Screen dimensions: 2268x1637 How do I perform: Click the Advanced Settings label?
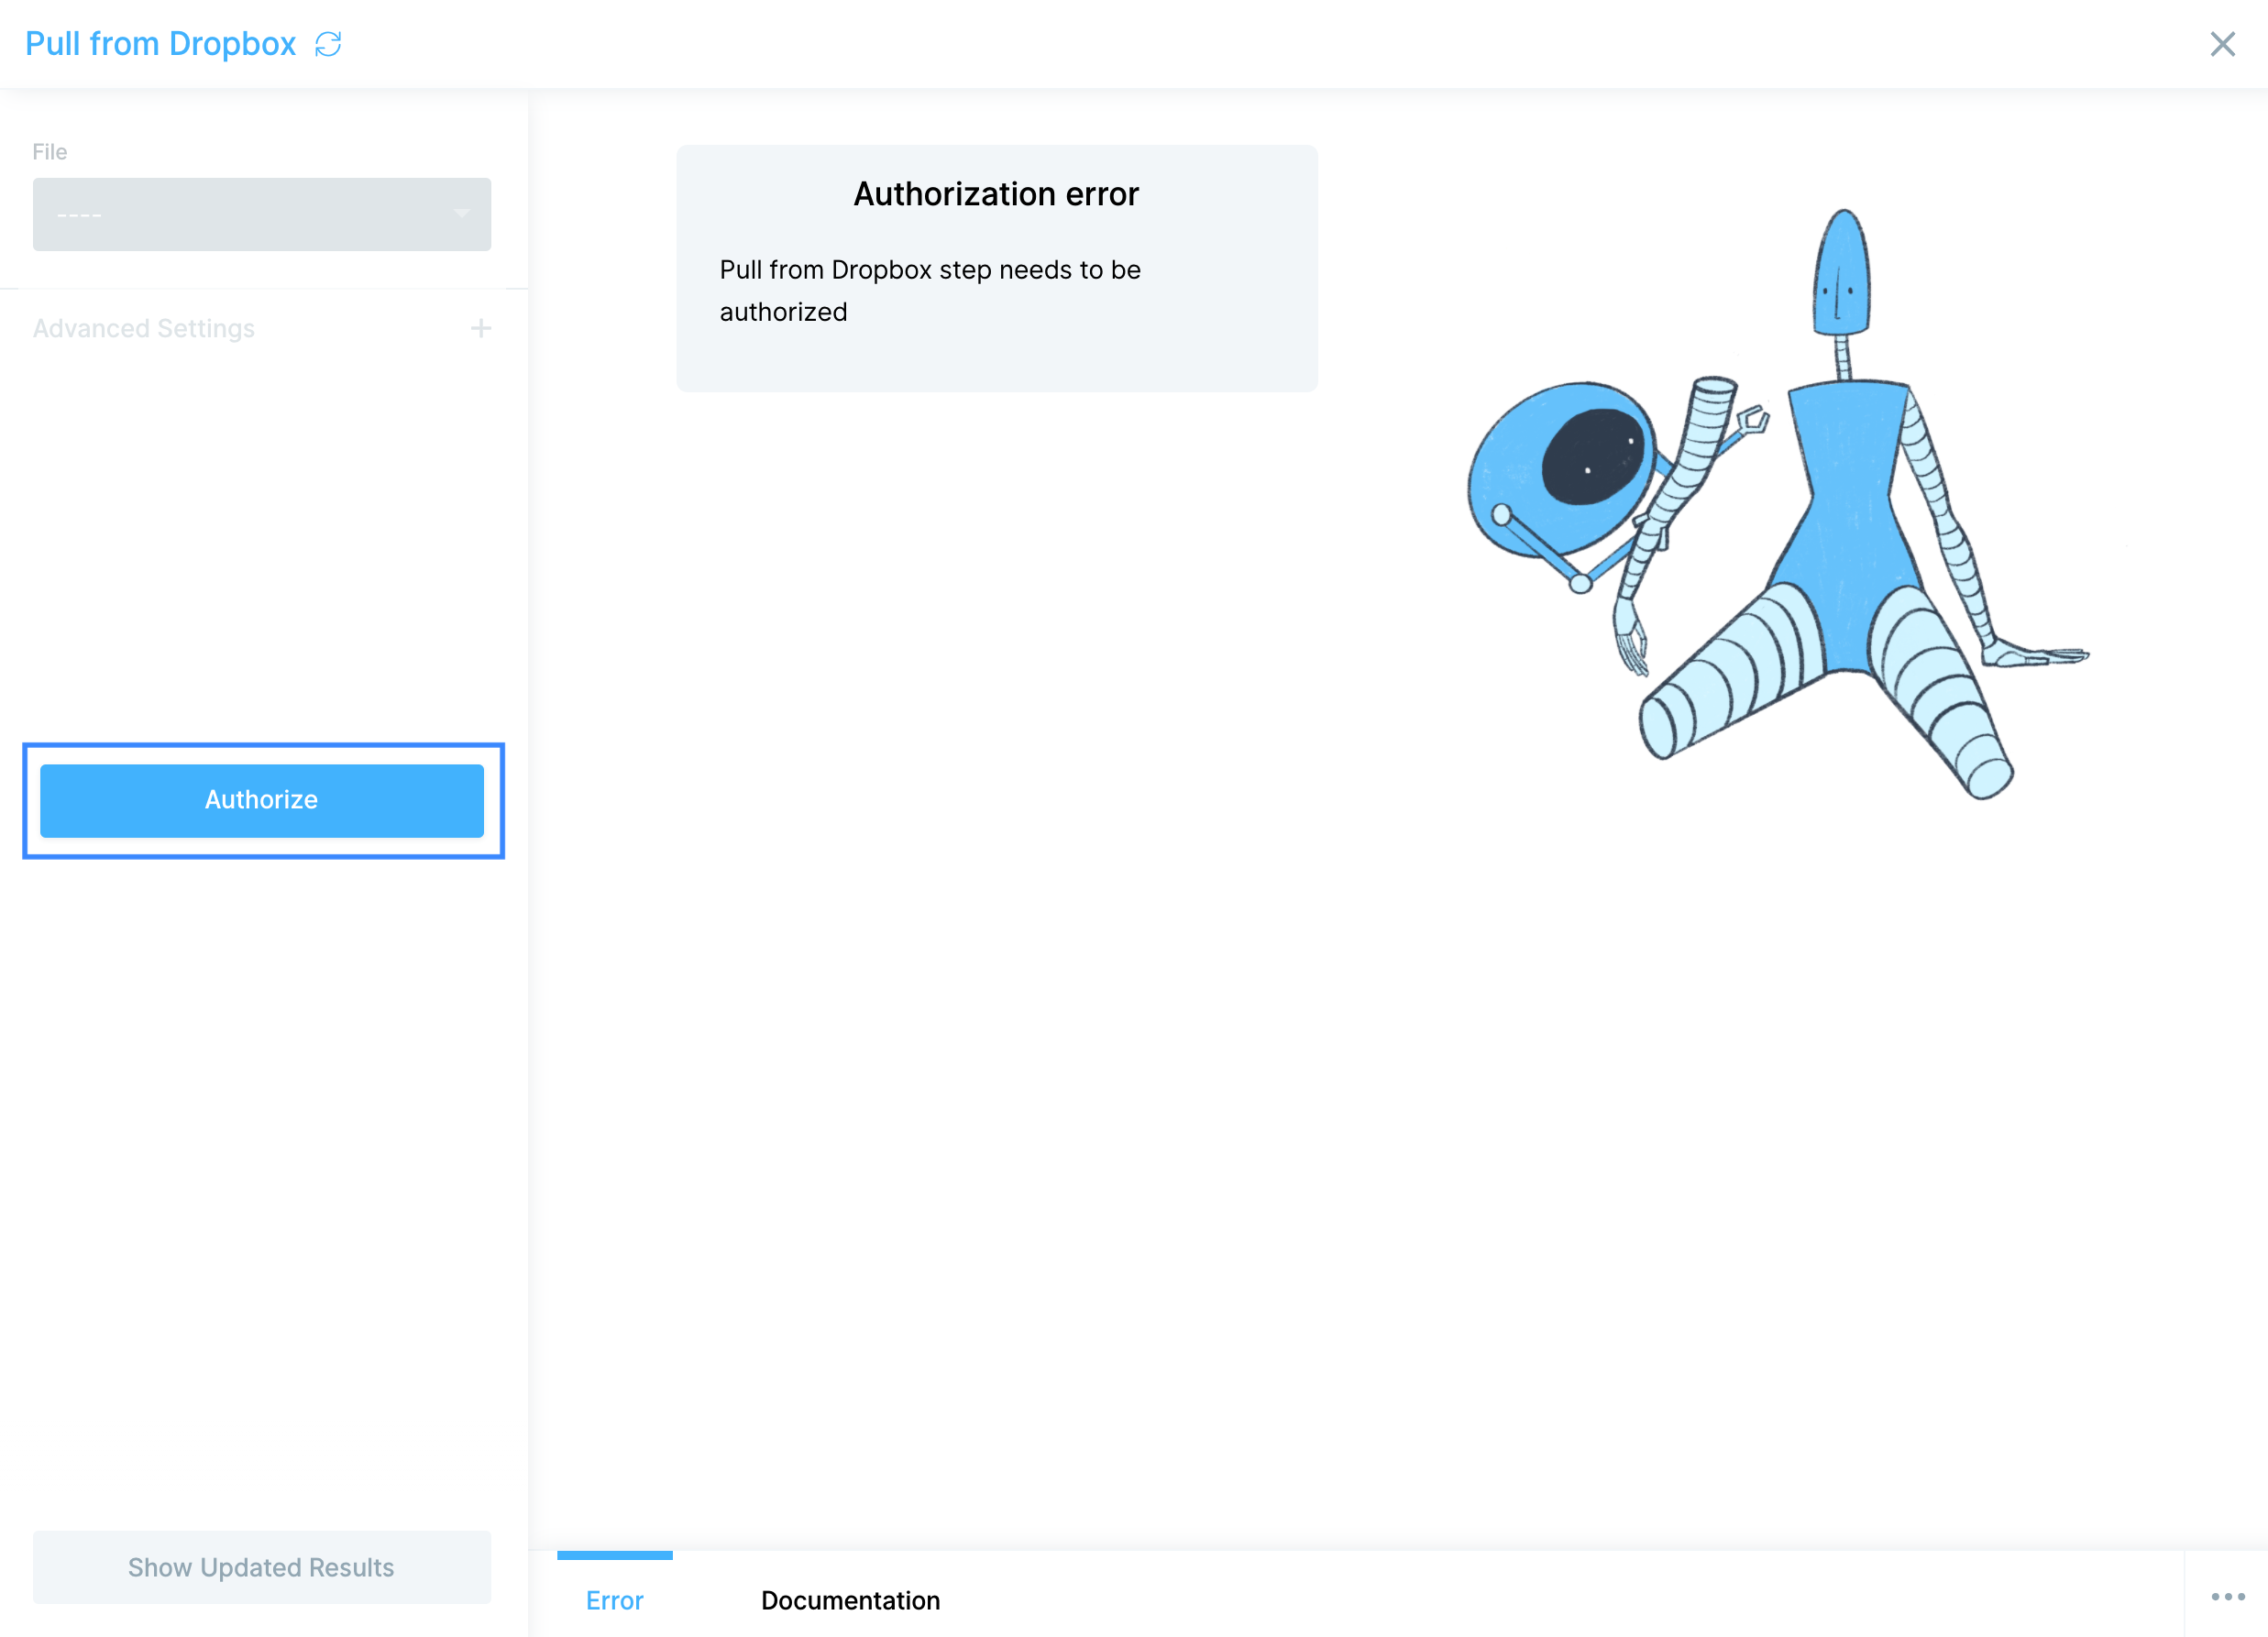pos(143,328)
